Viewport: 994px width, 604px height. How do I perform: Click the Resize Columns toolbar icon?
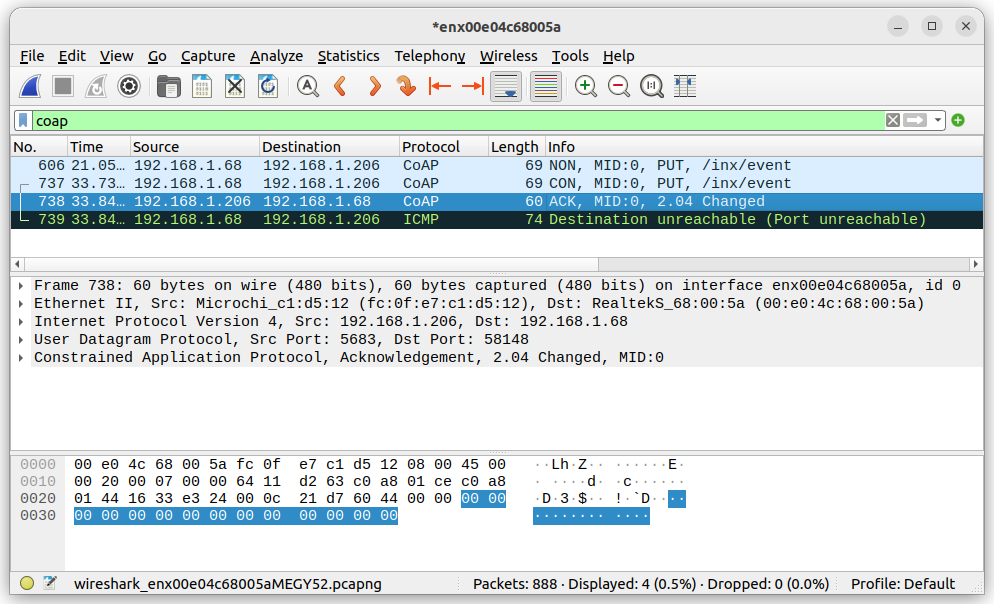(x=685, y=87)
